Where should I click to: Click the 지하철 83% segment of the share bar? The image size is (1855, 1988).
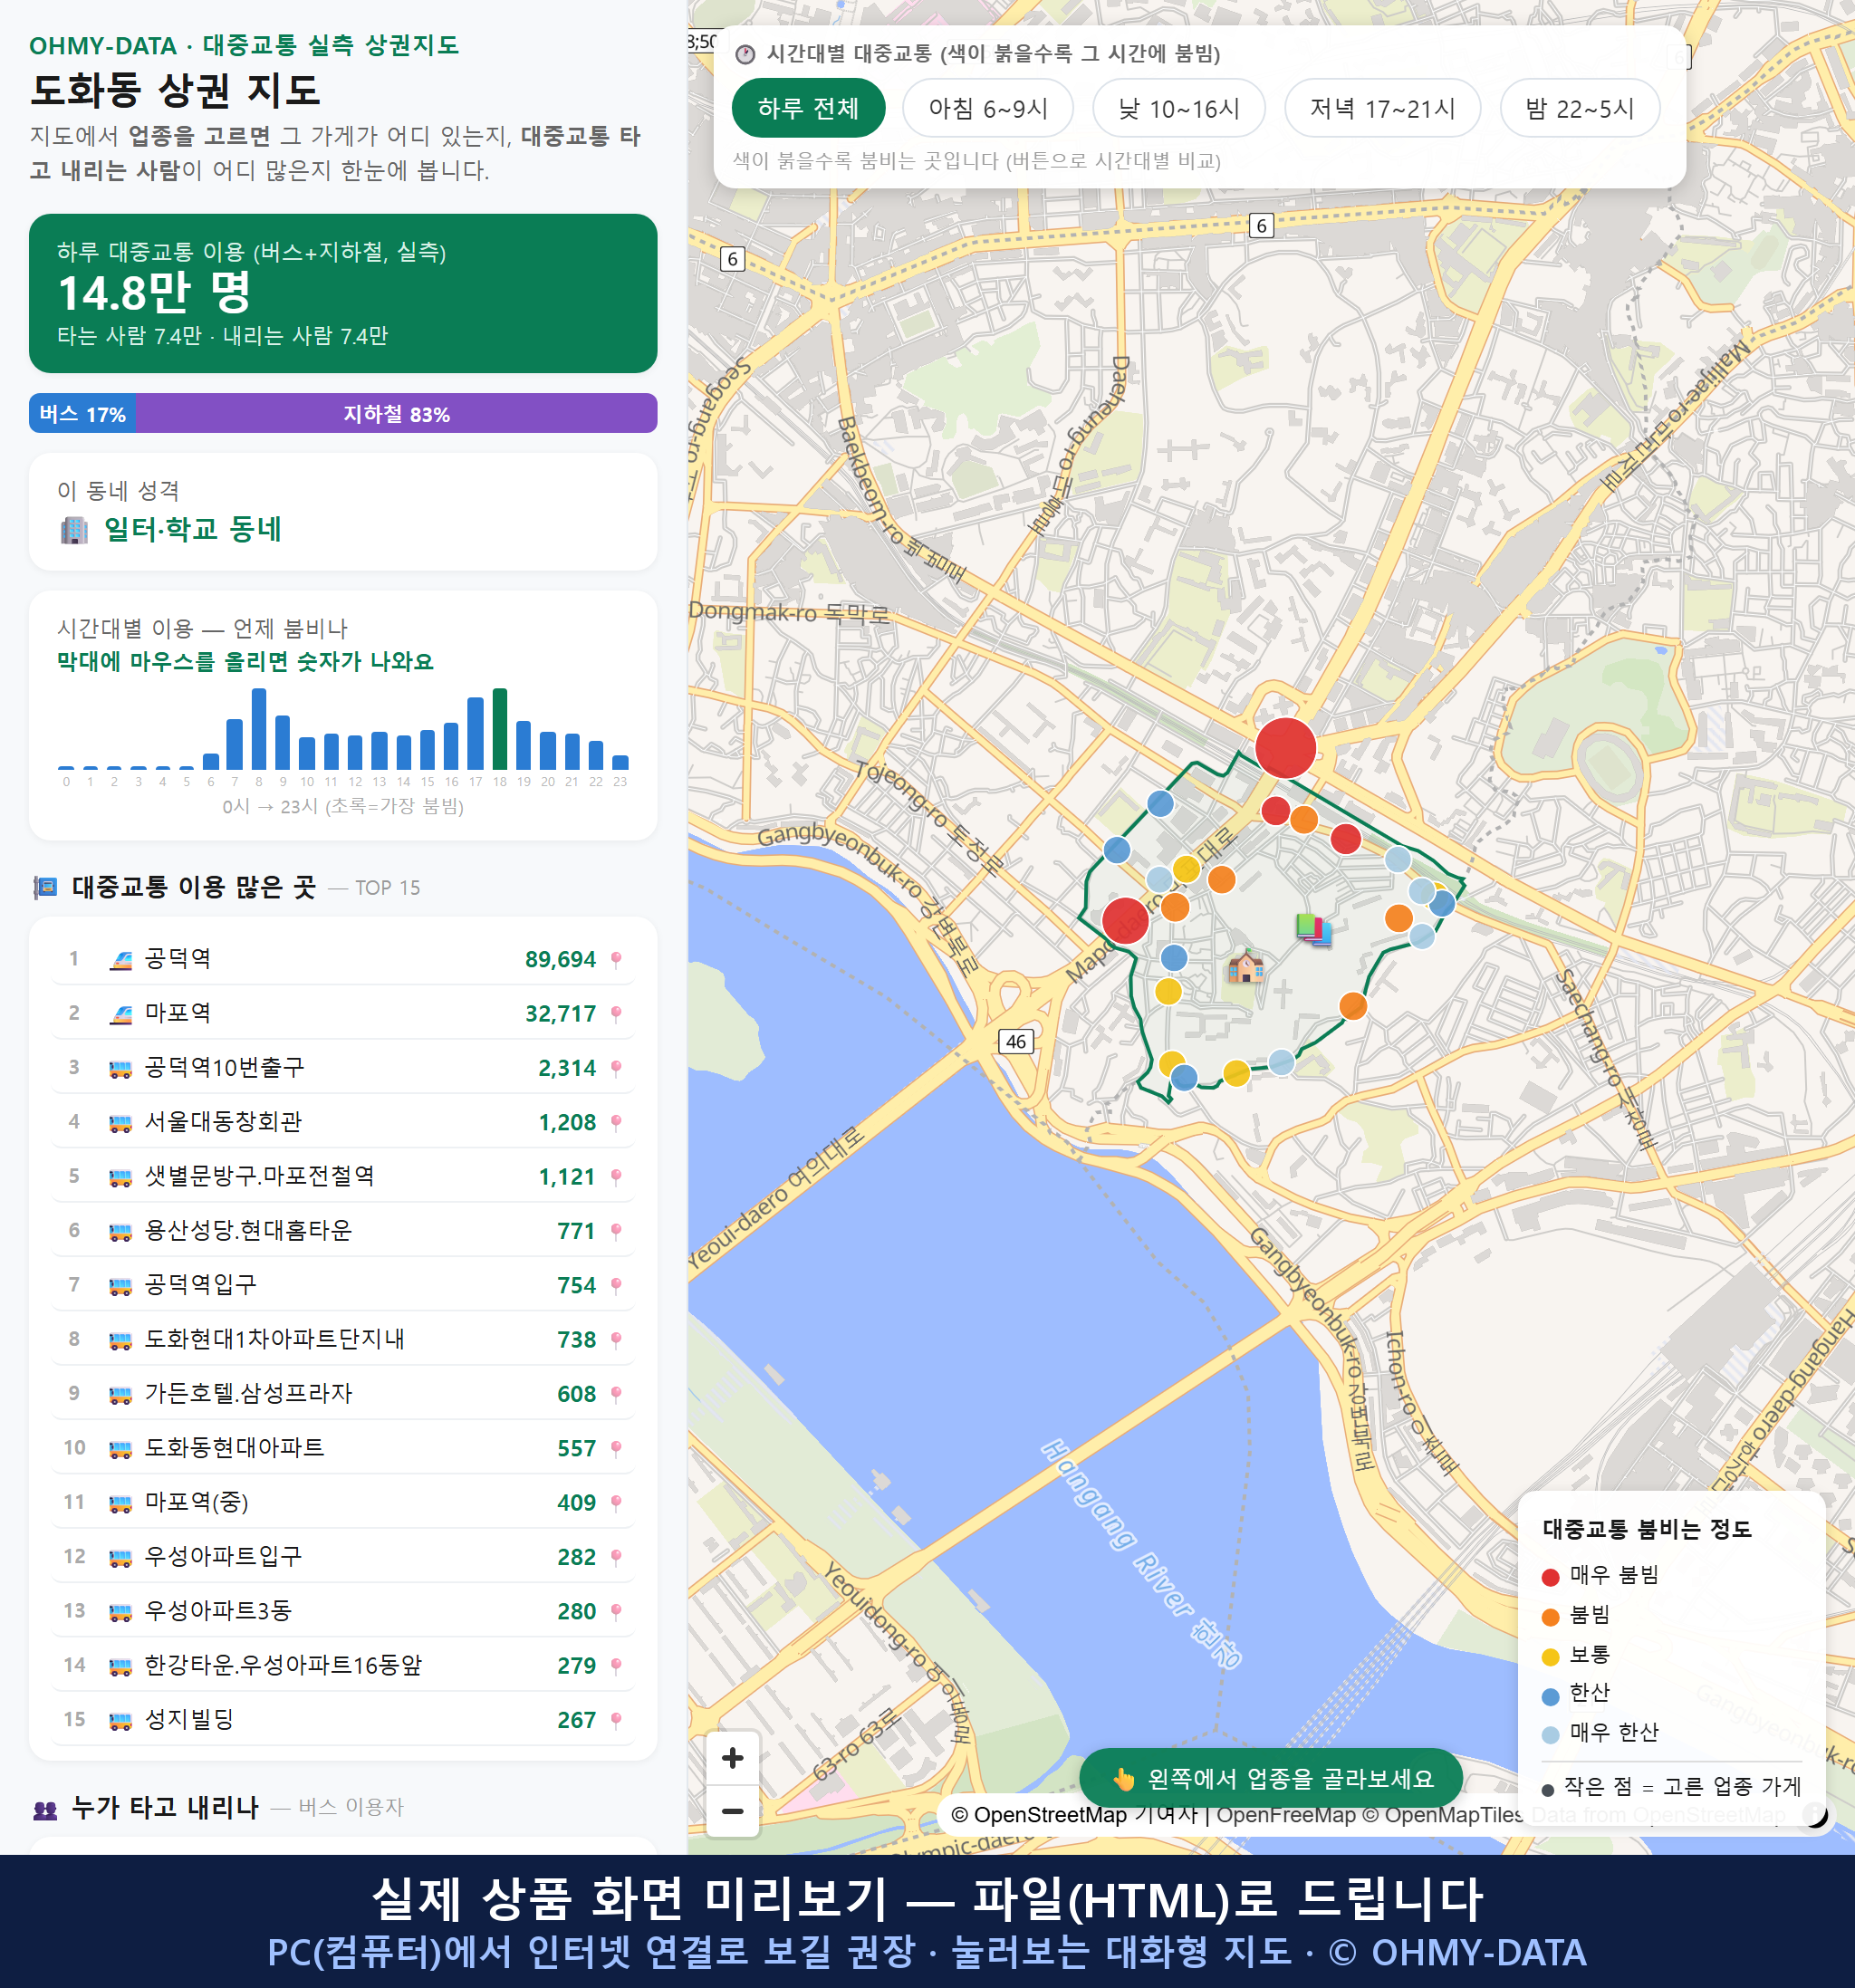[x=396, y=414]
